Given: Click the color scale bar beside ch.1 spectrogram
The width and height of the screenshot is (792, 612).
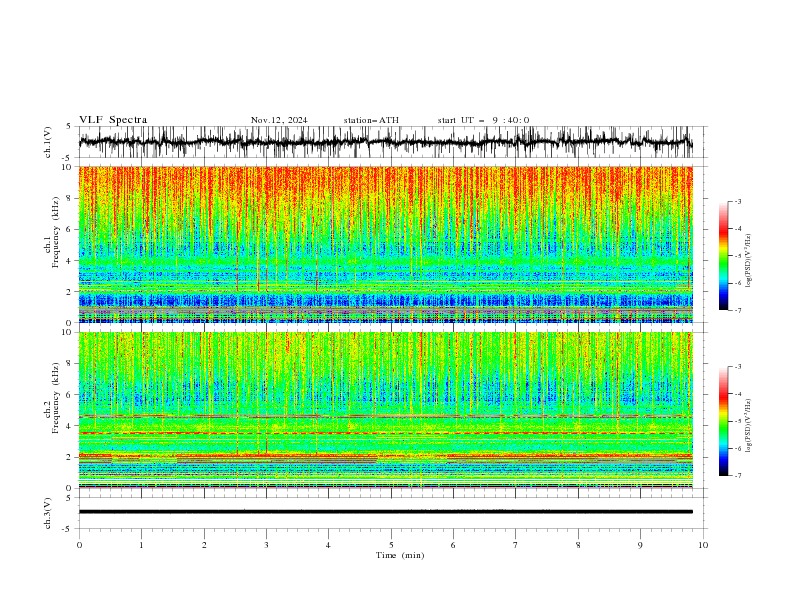Looking at the screenshot, I should [x=723, y=255].
